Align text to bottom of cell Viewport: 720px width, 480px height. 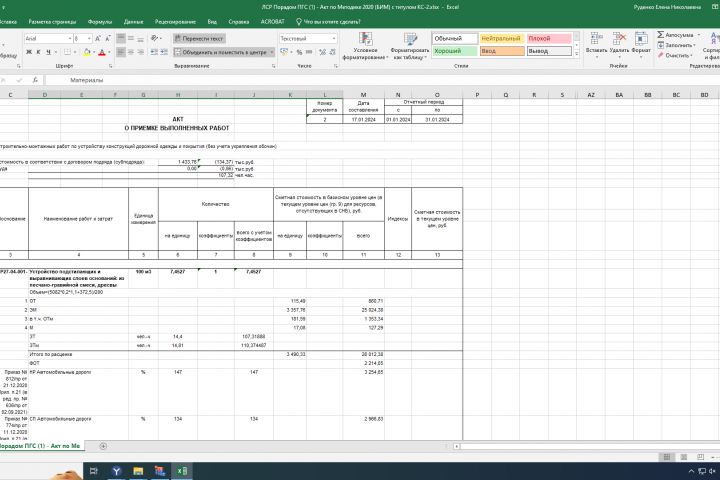141,39
